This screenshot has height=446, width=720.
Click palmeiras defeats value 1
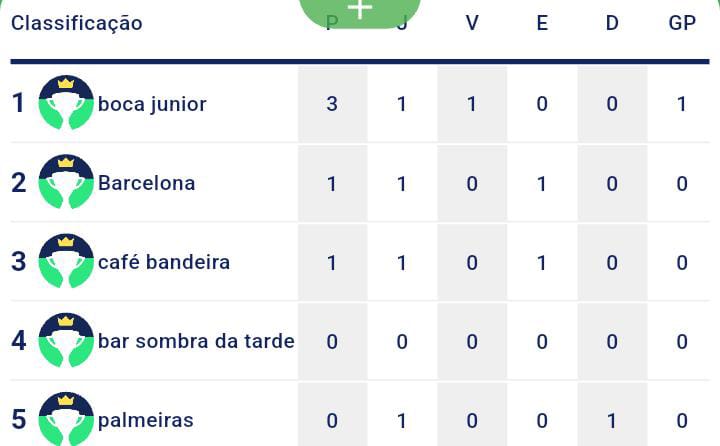(612, 421)
